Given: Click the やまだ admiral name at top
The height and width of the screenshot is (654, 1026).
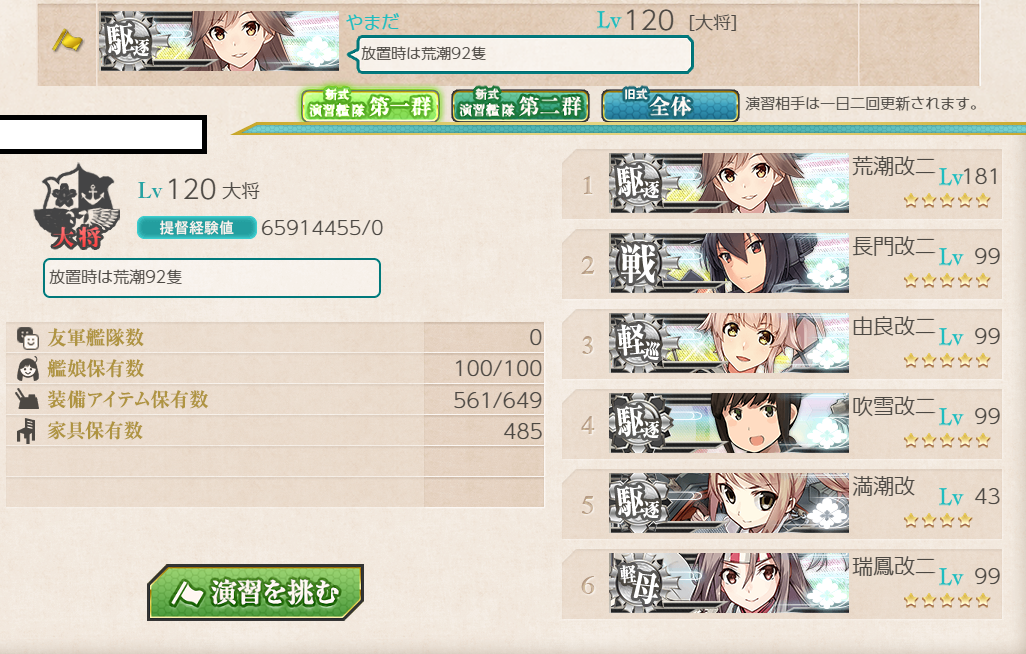Looking at the screenshot, I should pyautogui.click(x=372, y=22).
